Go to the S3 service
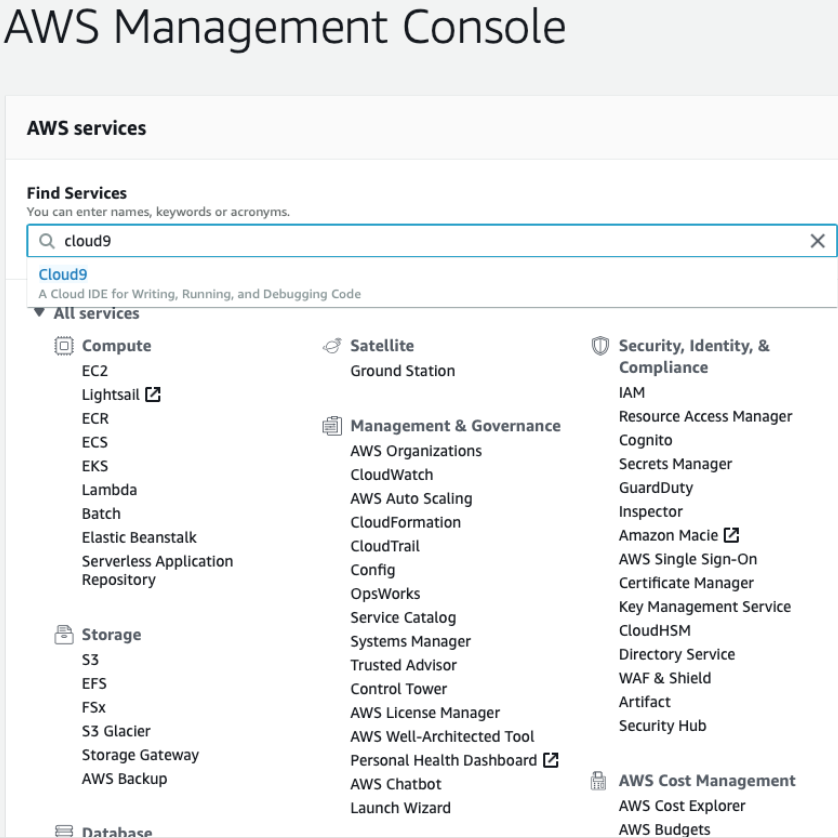Image resolution: width=838 pixels, height=838 pixels. [x=90, y=660]
